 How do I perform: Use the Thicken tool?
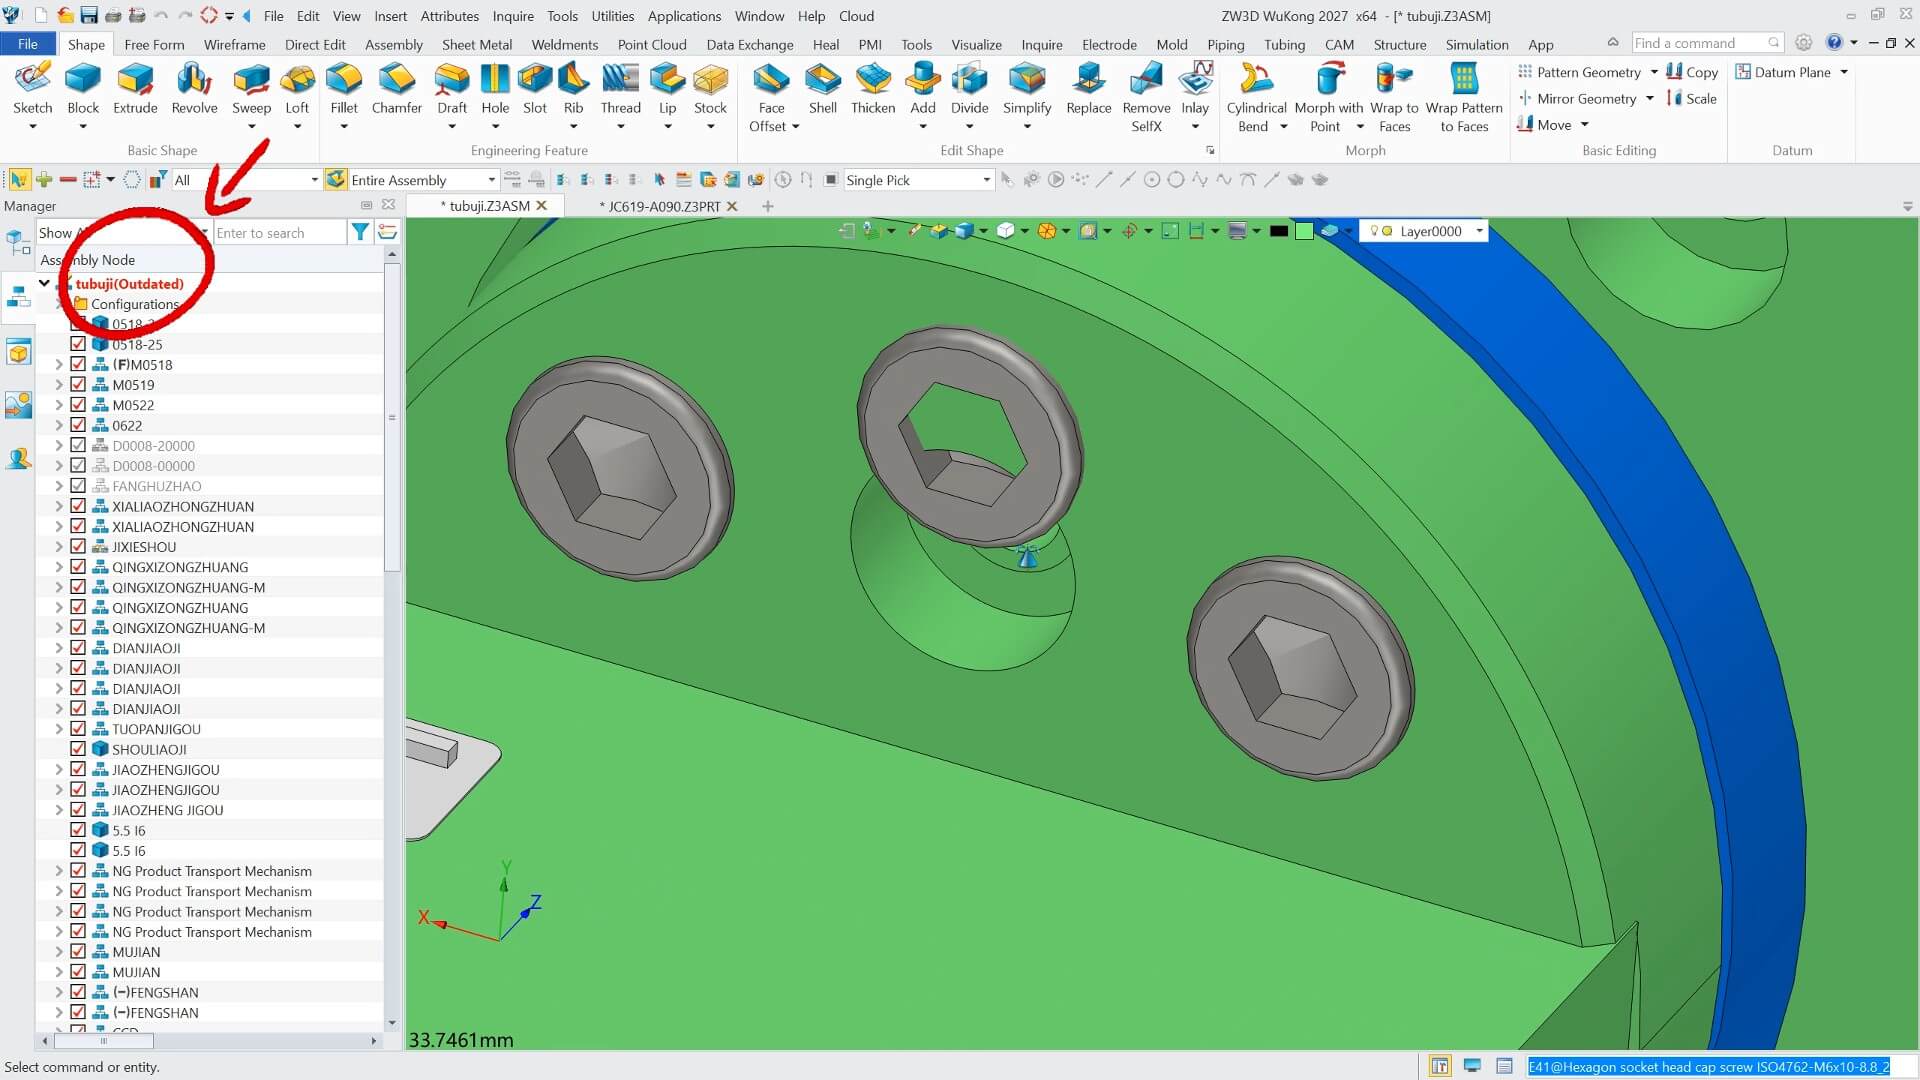click(x=873, y=88)
